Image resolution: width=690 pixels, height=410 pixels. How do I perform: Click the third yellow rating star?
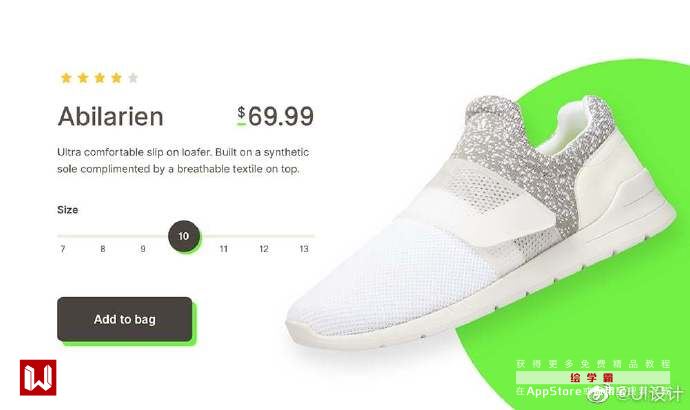pos(100,78)
